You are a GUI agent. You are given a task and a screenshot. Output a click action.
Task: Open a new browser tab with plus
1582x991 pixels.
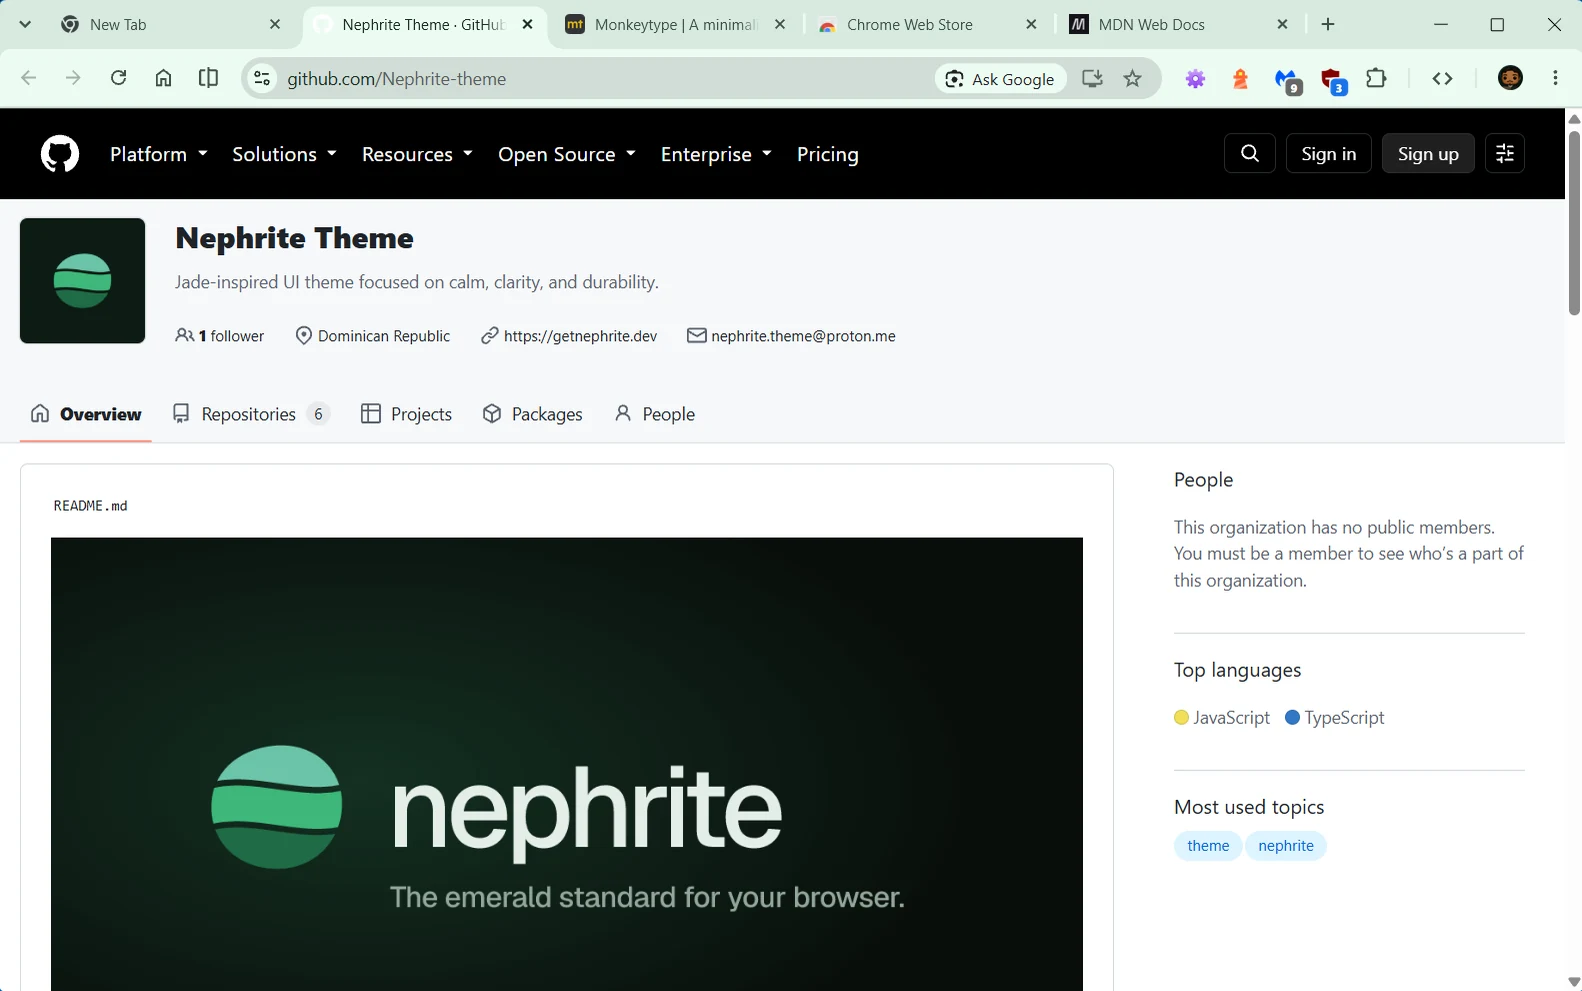1328,24
